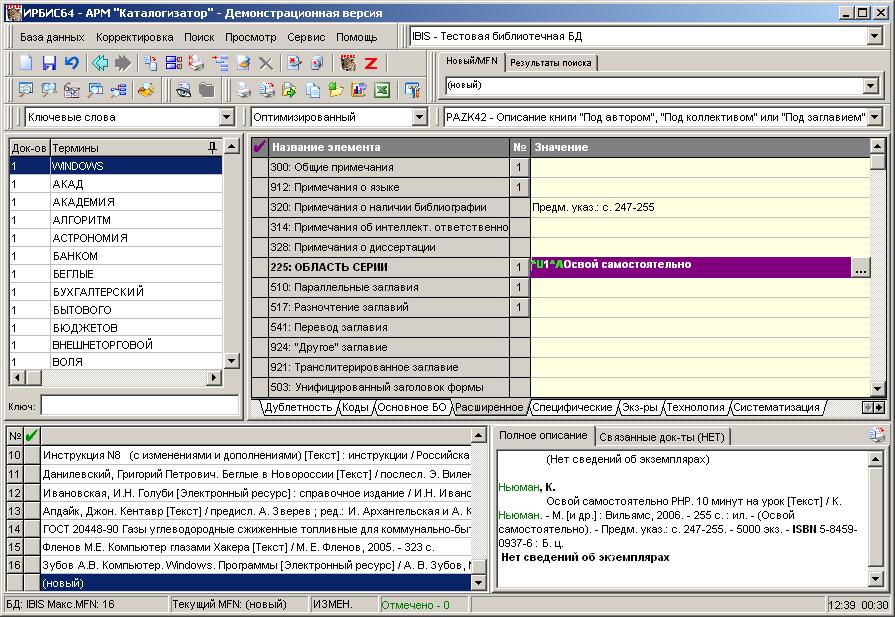Select АСТРОНОМИЯ in the terms list
The image size is (895, 617).
click(90, 238)
